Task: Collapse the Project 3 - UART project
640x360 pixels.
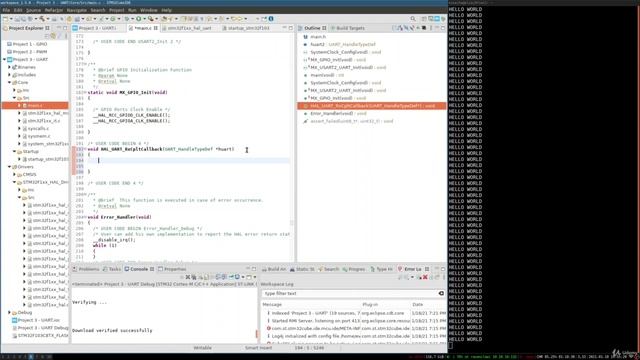Action: pos(4,59)
